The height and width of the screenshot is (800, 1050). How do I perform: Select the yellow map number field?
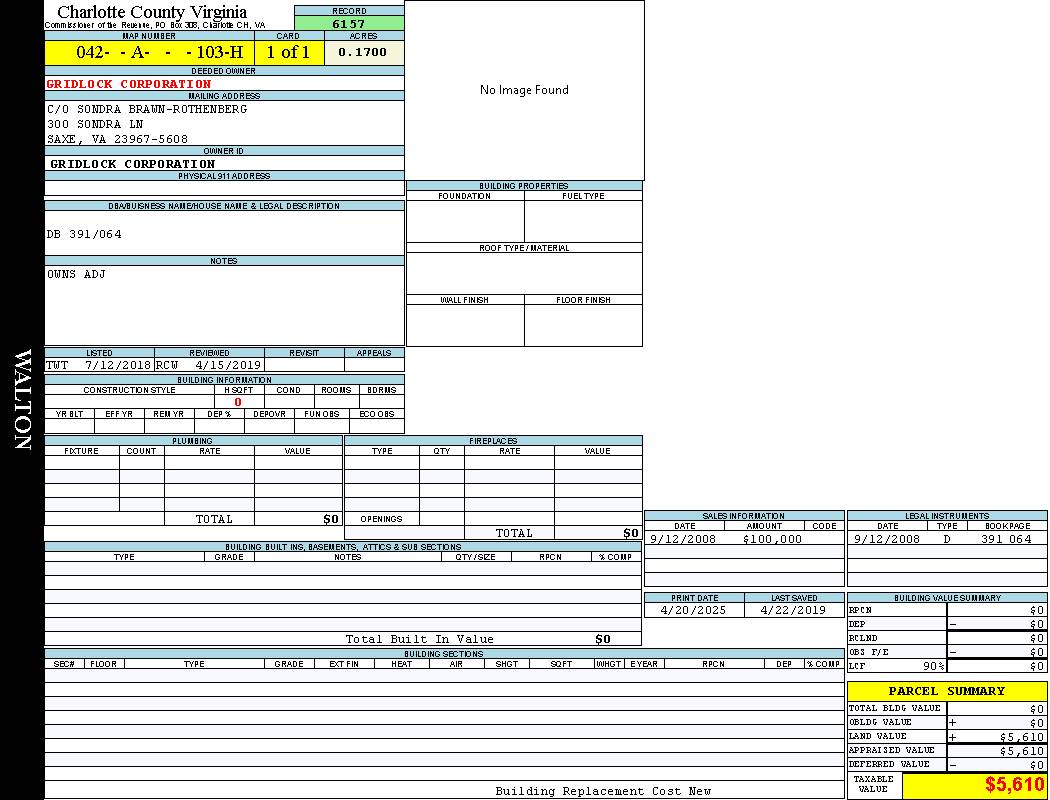[x=149, y=52]
